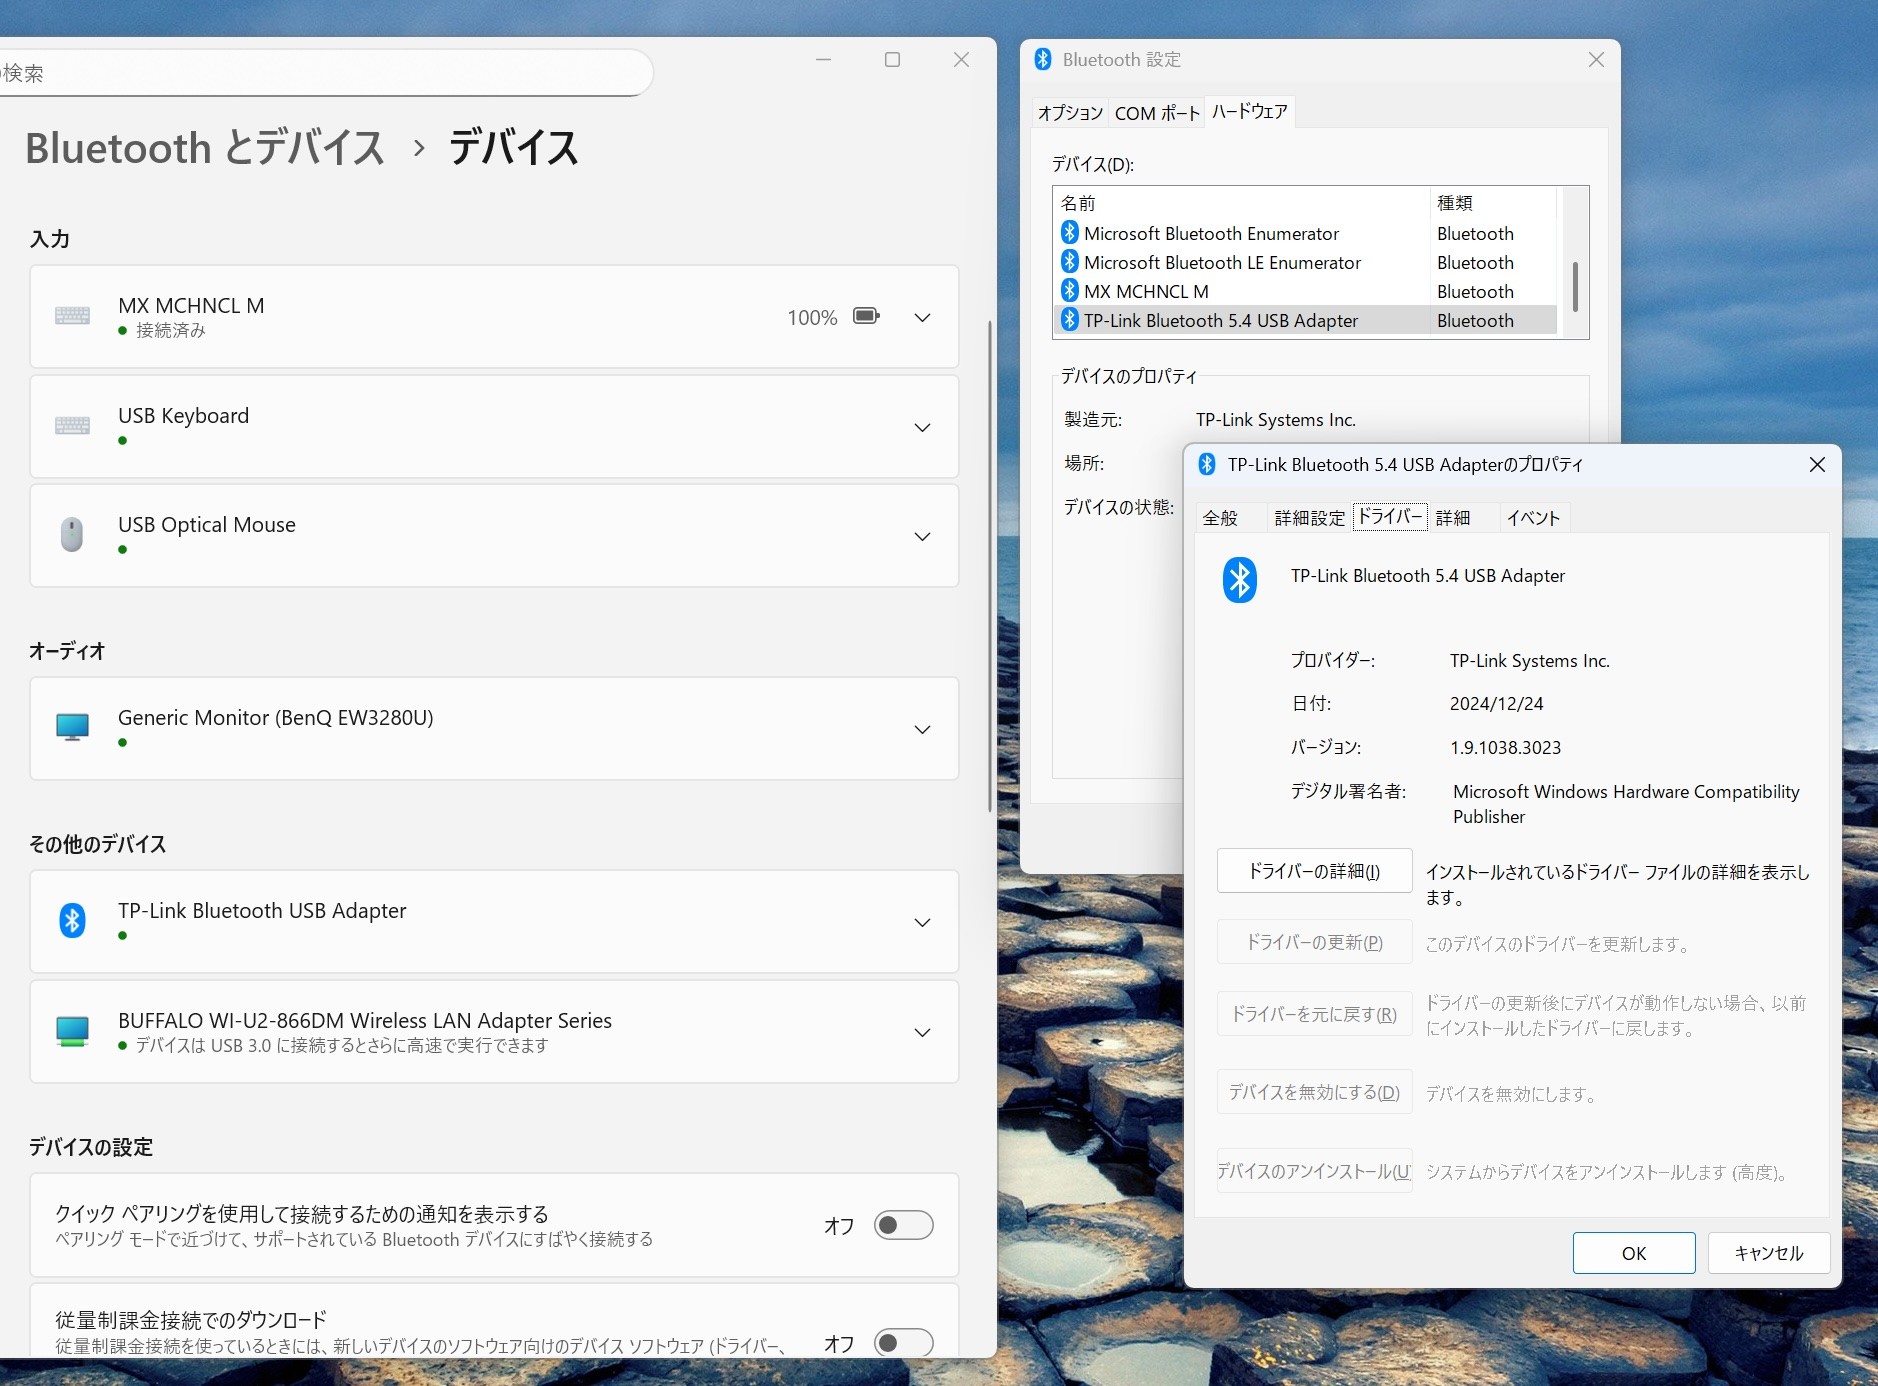Screen dimensions: 1878x1386
Task: Click the MX MCHNCL M battery icon
Action: (x=866, y=316)
